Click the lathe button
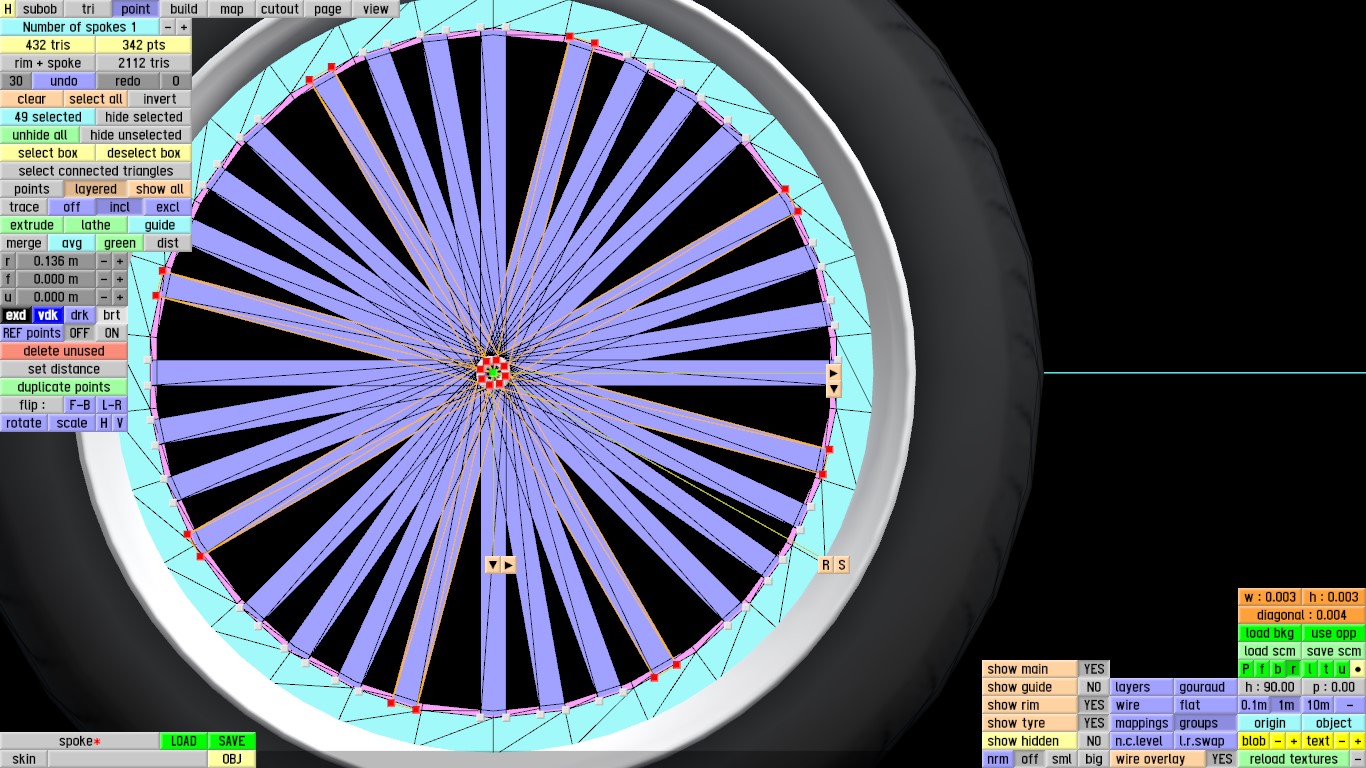Viewport: 1366px width, 768px height. [96, 225]
